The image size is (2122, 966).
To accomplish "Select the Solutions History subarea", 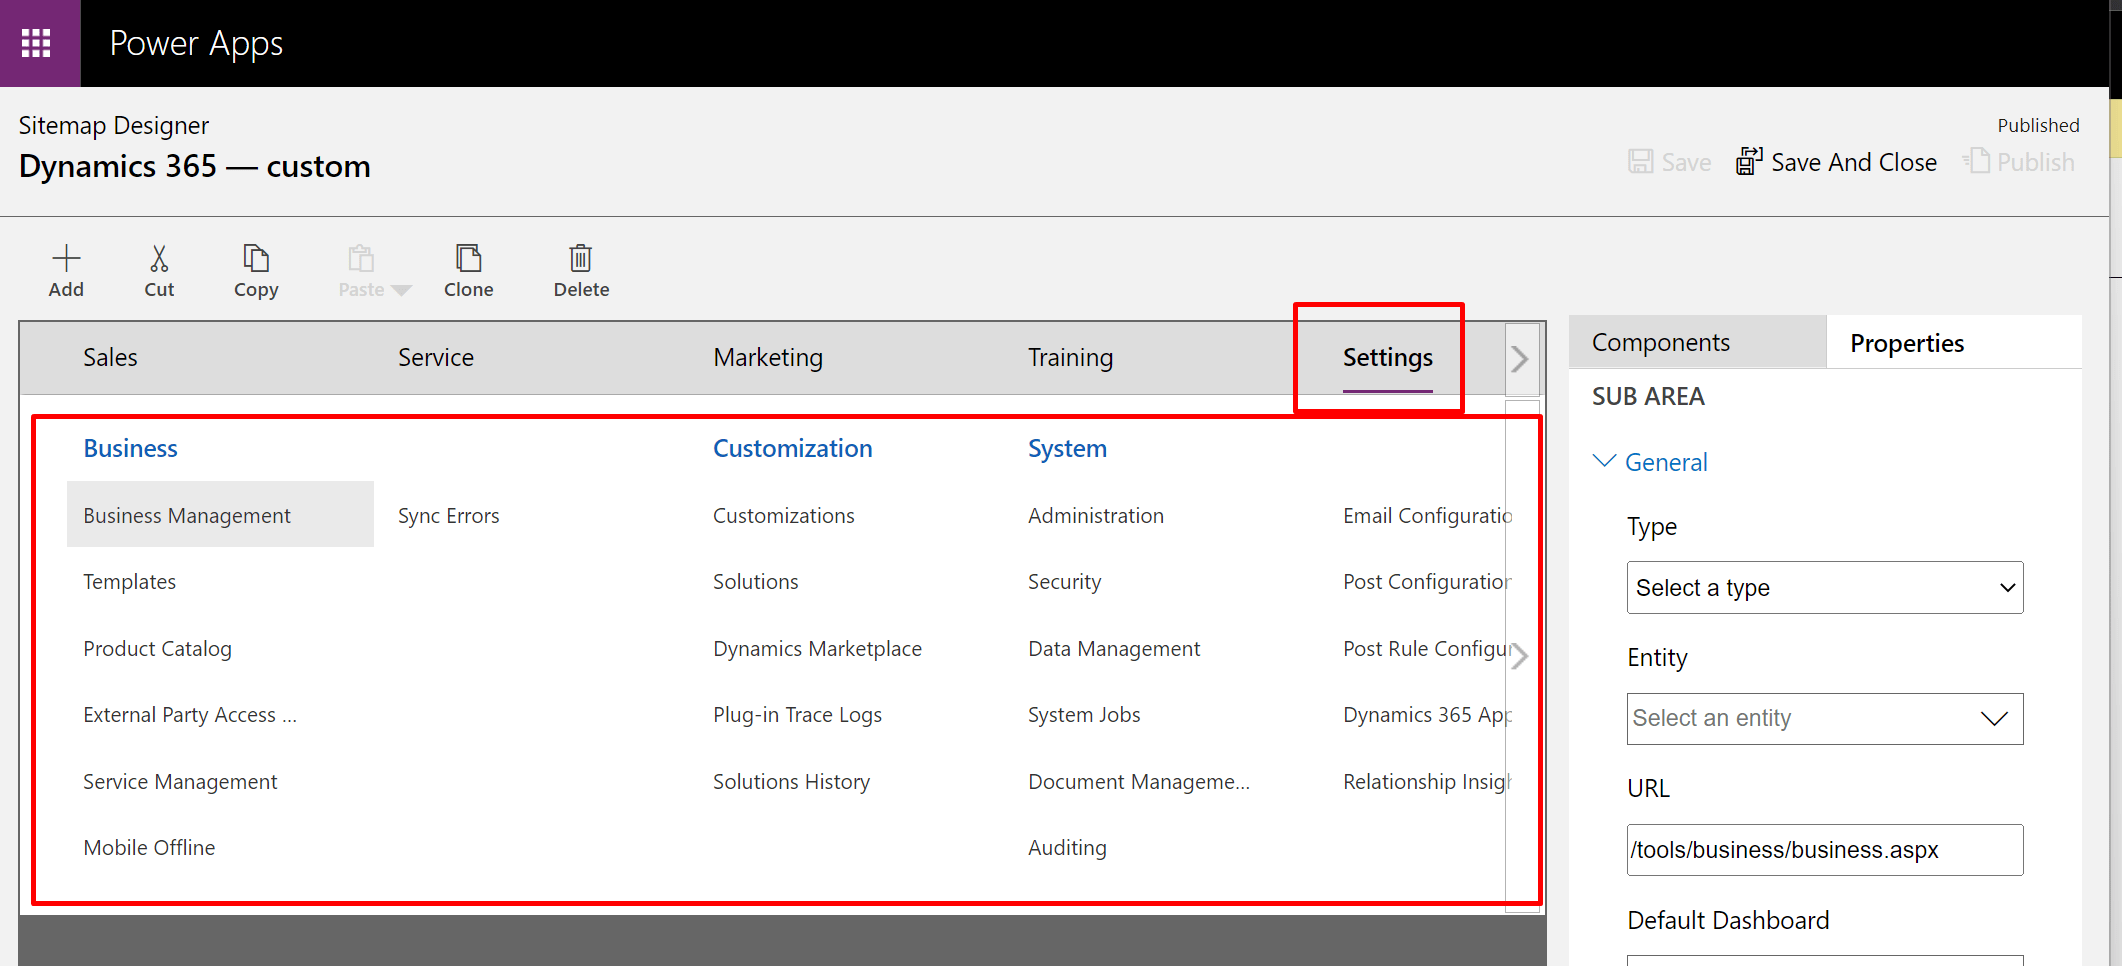I will click(x=791, y=782).
